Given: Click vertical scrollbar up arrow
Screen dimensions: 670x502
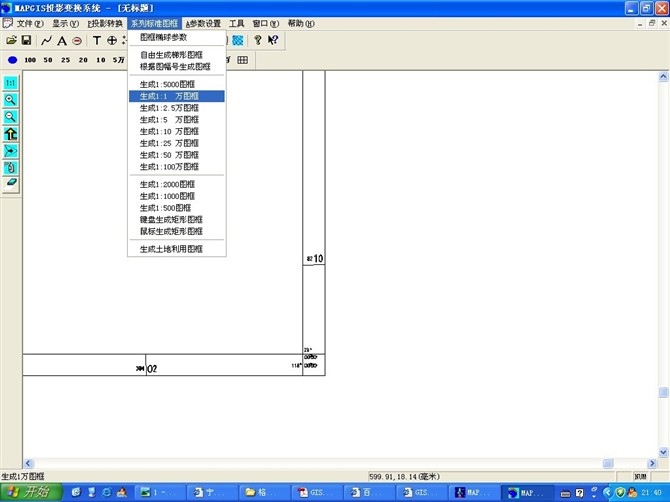Looking at the screenshot, I should [x=663, y=76].
